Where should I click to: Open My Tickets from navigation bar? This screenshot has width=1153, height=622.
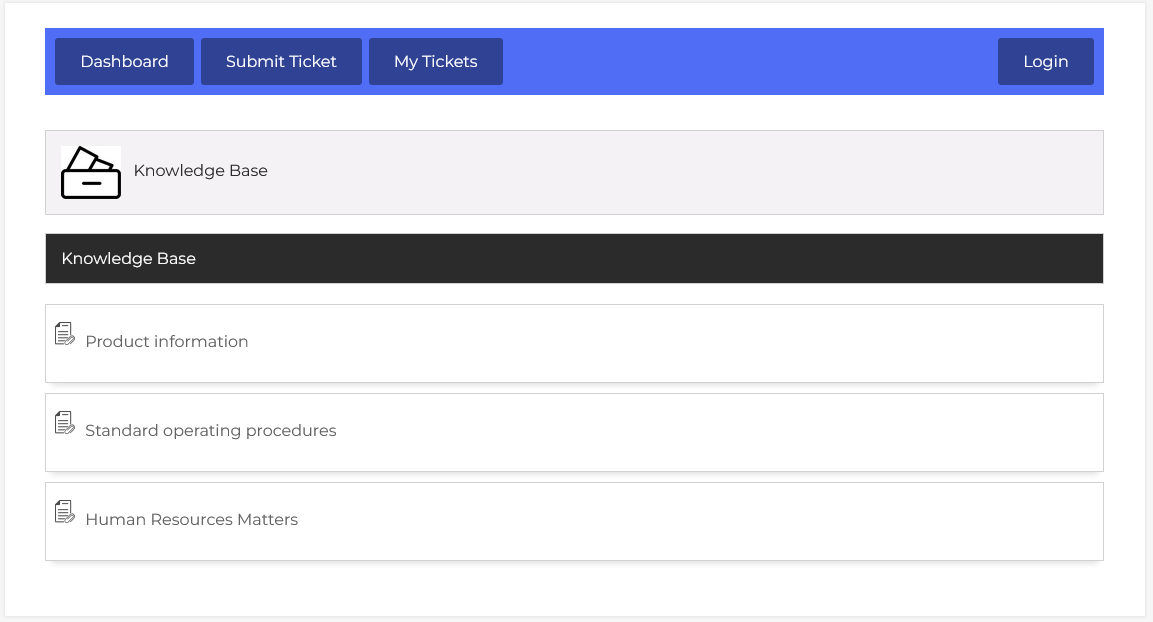click(x=435, y=61)
